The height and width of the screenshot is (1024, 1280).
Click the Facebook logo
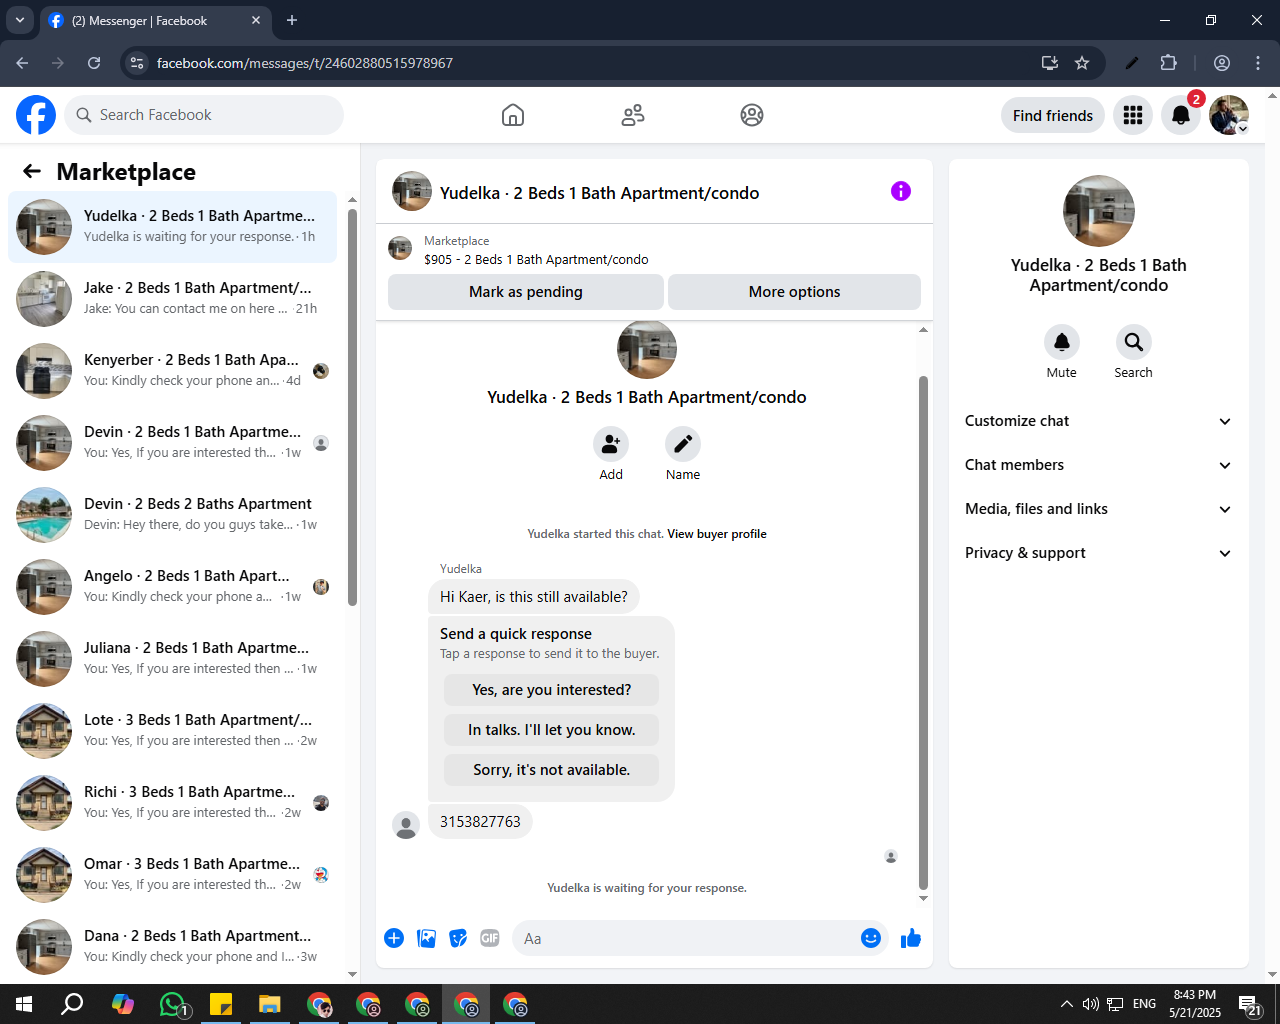pos(36,115)
